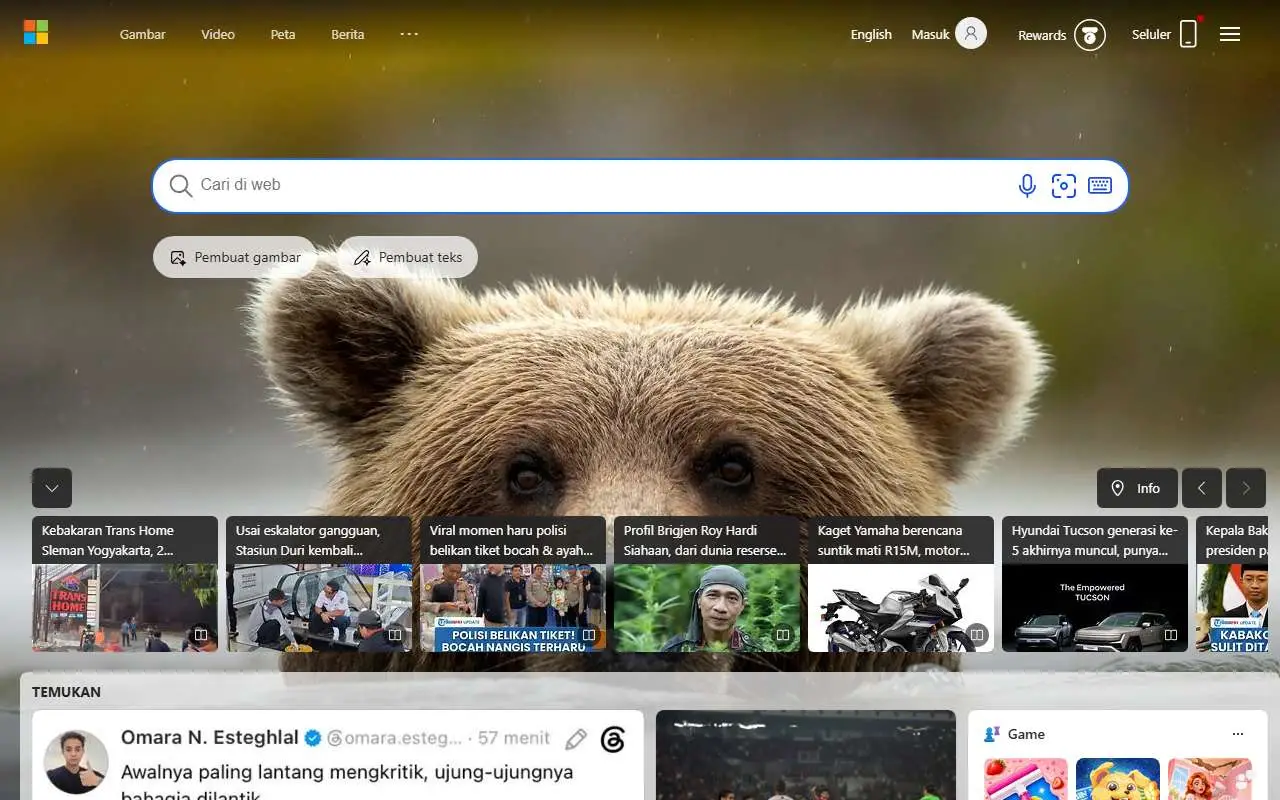Screen dimensions: 1280x800
Task: Open polisi belikan tiket bocah news card
Action: tap(513, 584)
